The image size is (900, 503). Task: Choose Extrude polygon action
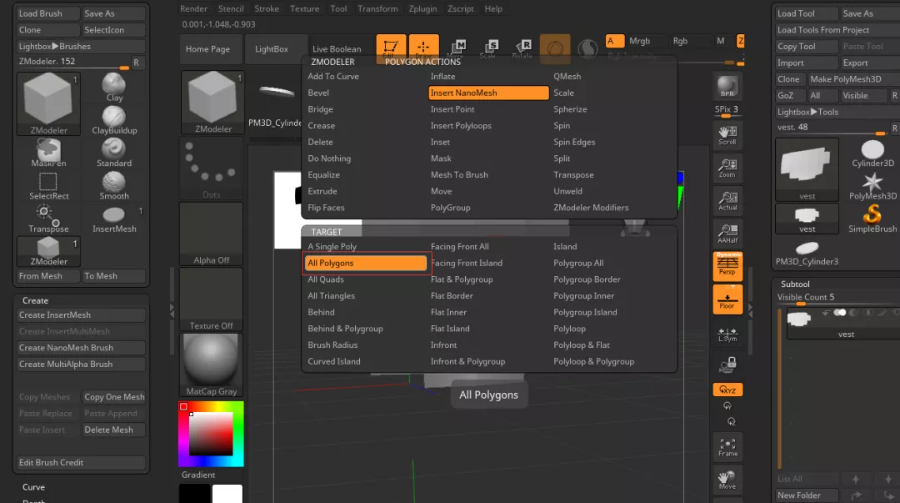322,191
